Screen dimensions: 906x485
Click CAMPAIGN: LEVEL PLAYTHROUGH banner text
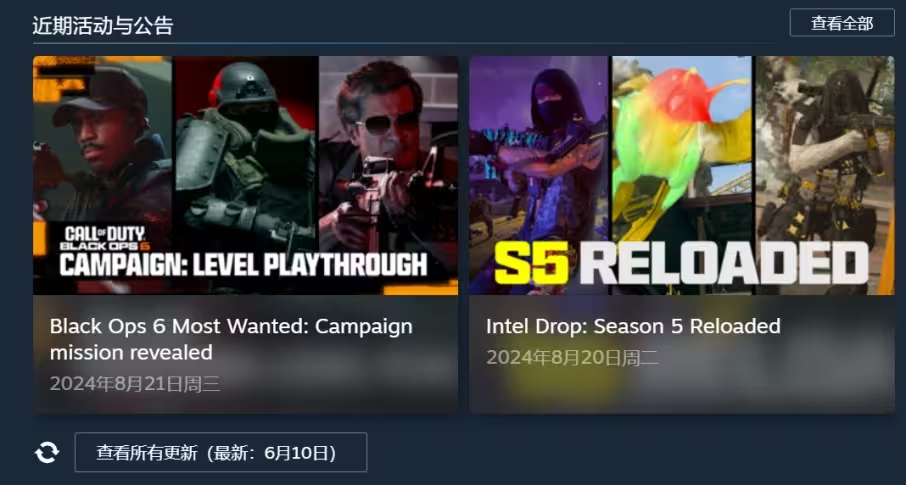coord(243,265)
